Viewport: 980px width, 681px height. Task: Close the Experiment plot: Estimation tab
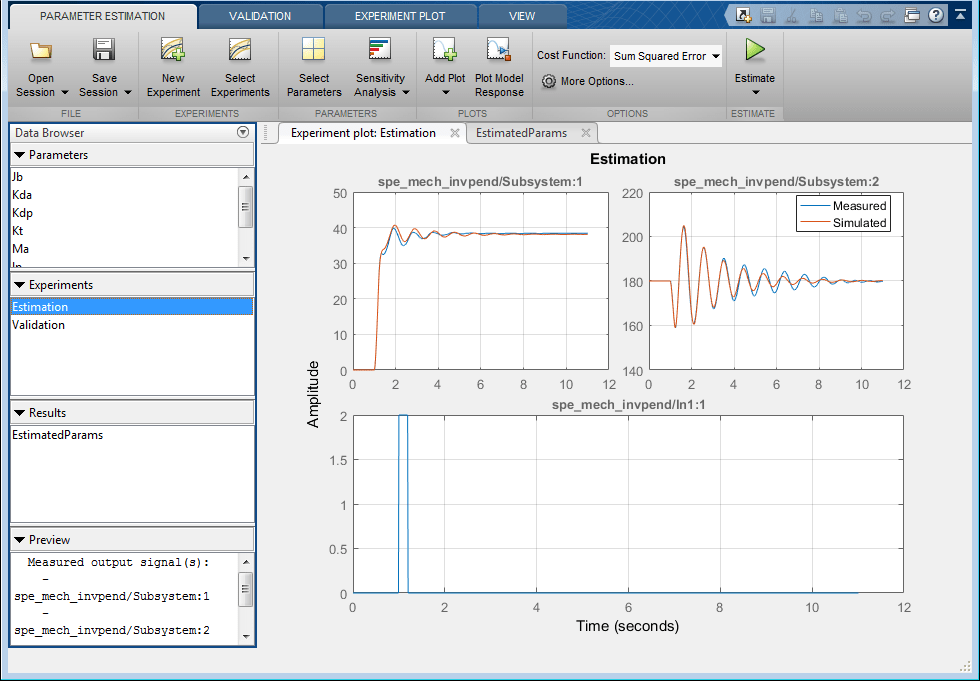tap(455, 133)
